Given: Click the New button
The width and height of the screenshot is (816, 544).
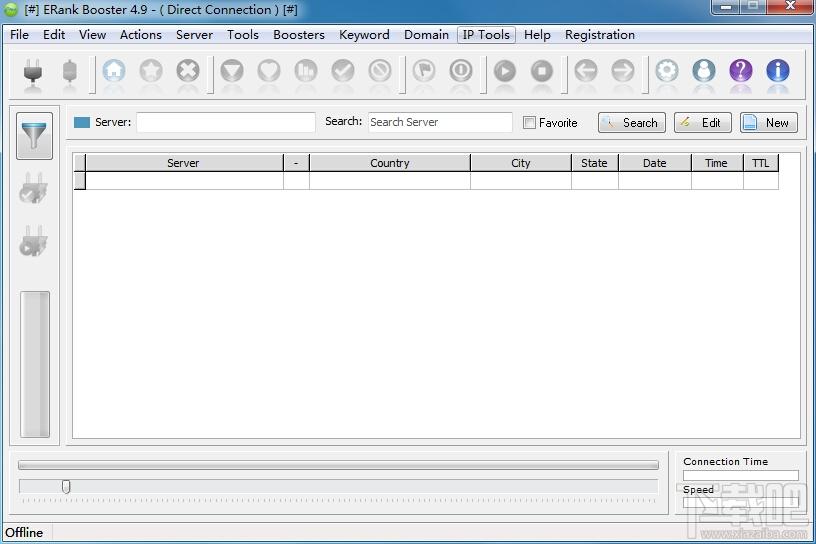Looking at the screenshot, I should [769, 123].
